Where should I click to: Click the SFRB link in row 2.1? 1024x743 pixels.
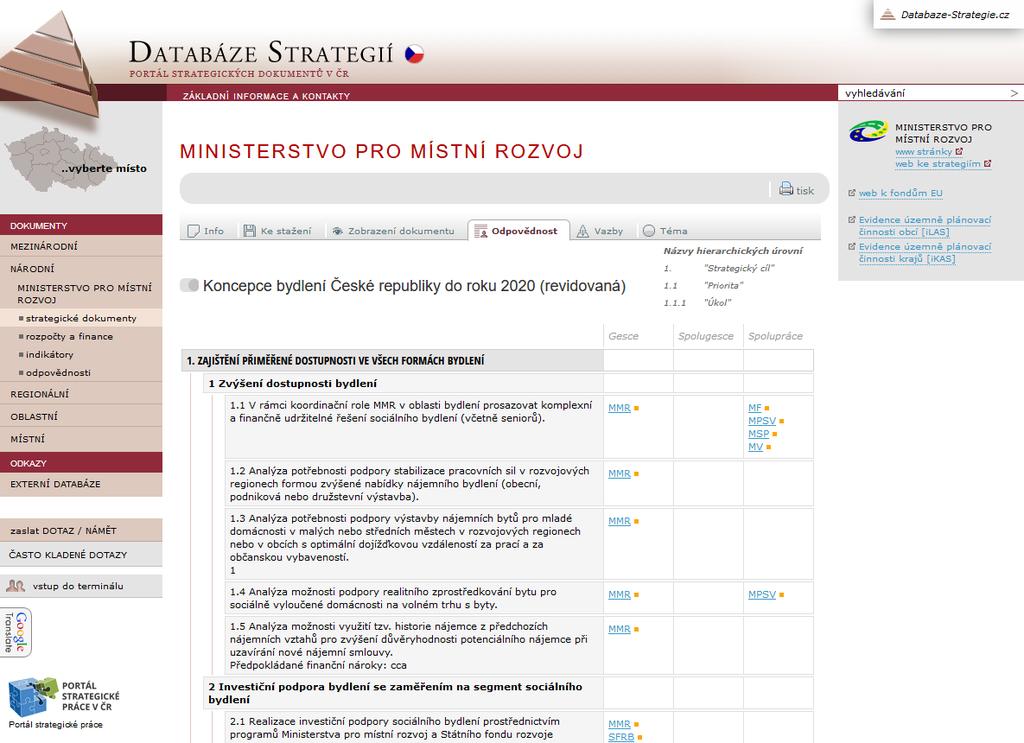coord(621,737)
